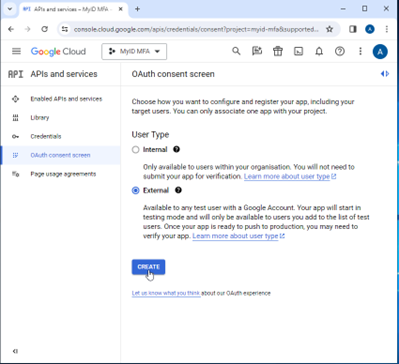Click the account avatar in Cloud header

[x=380, y=52]
